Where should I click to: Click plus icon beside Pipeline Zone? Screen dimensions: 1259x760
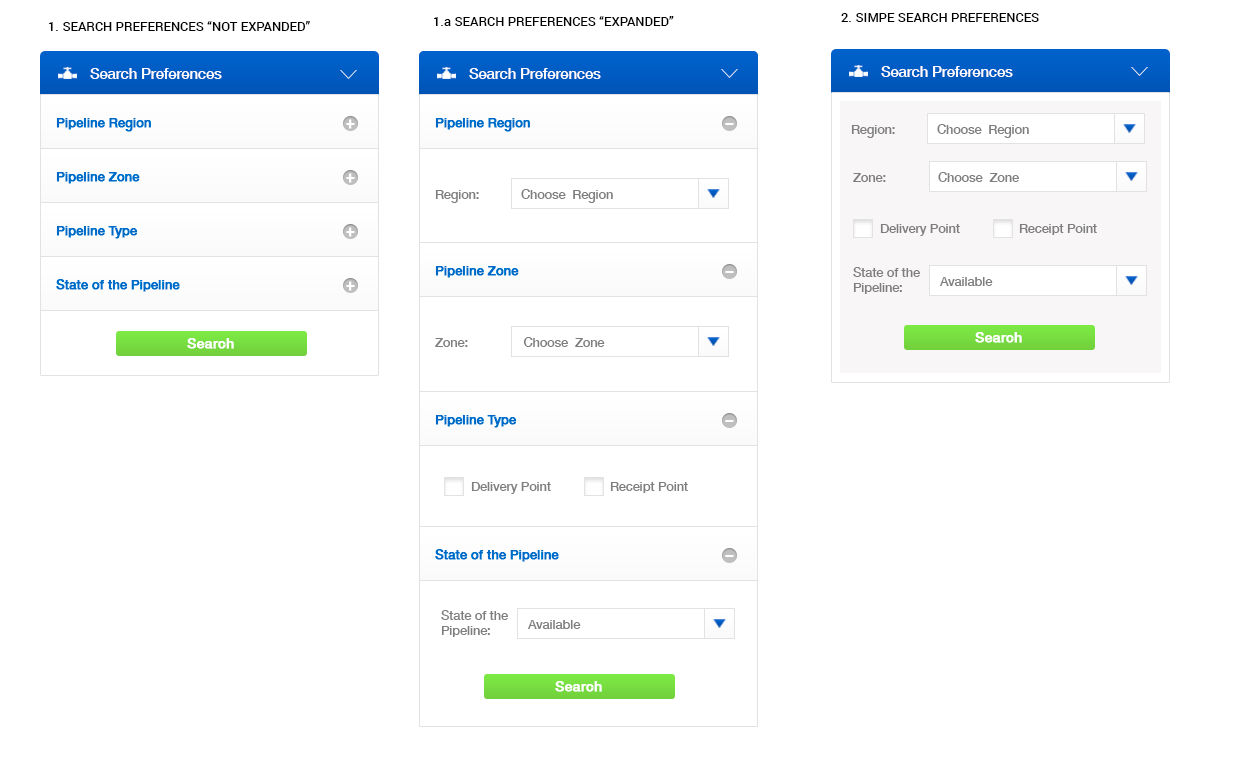click(350, 178)
